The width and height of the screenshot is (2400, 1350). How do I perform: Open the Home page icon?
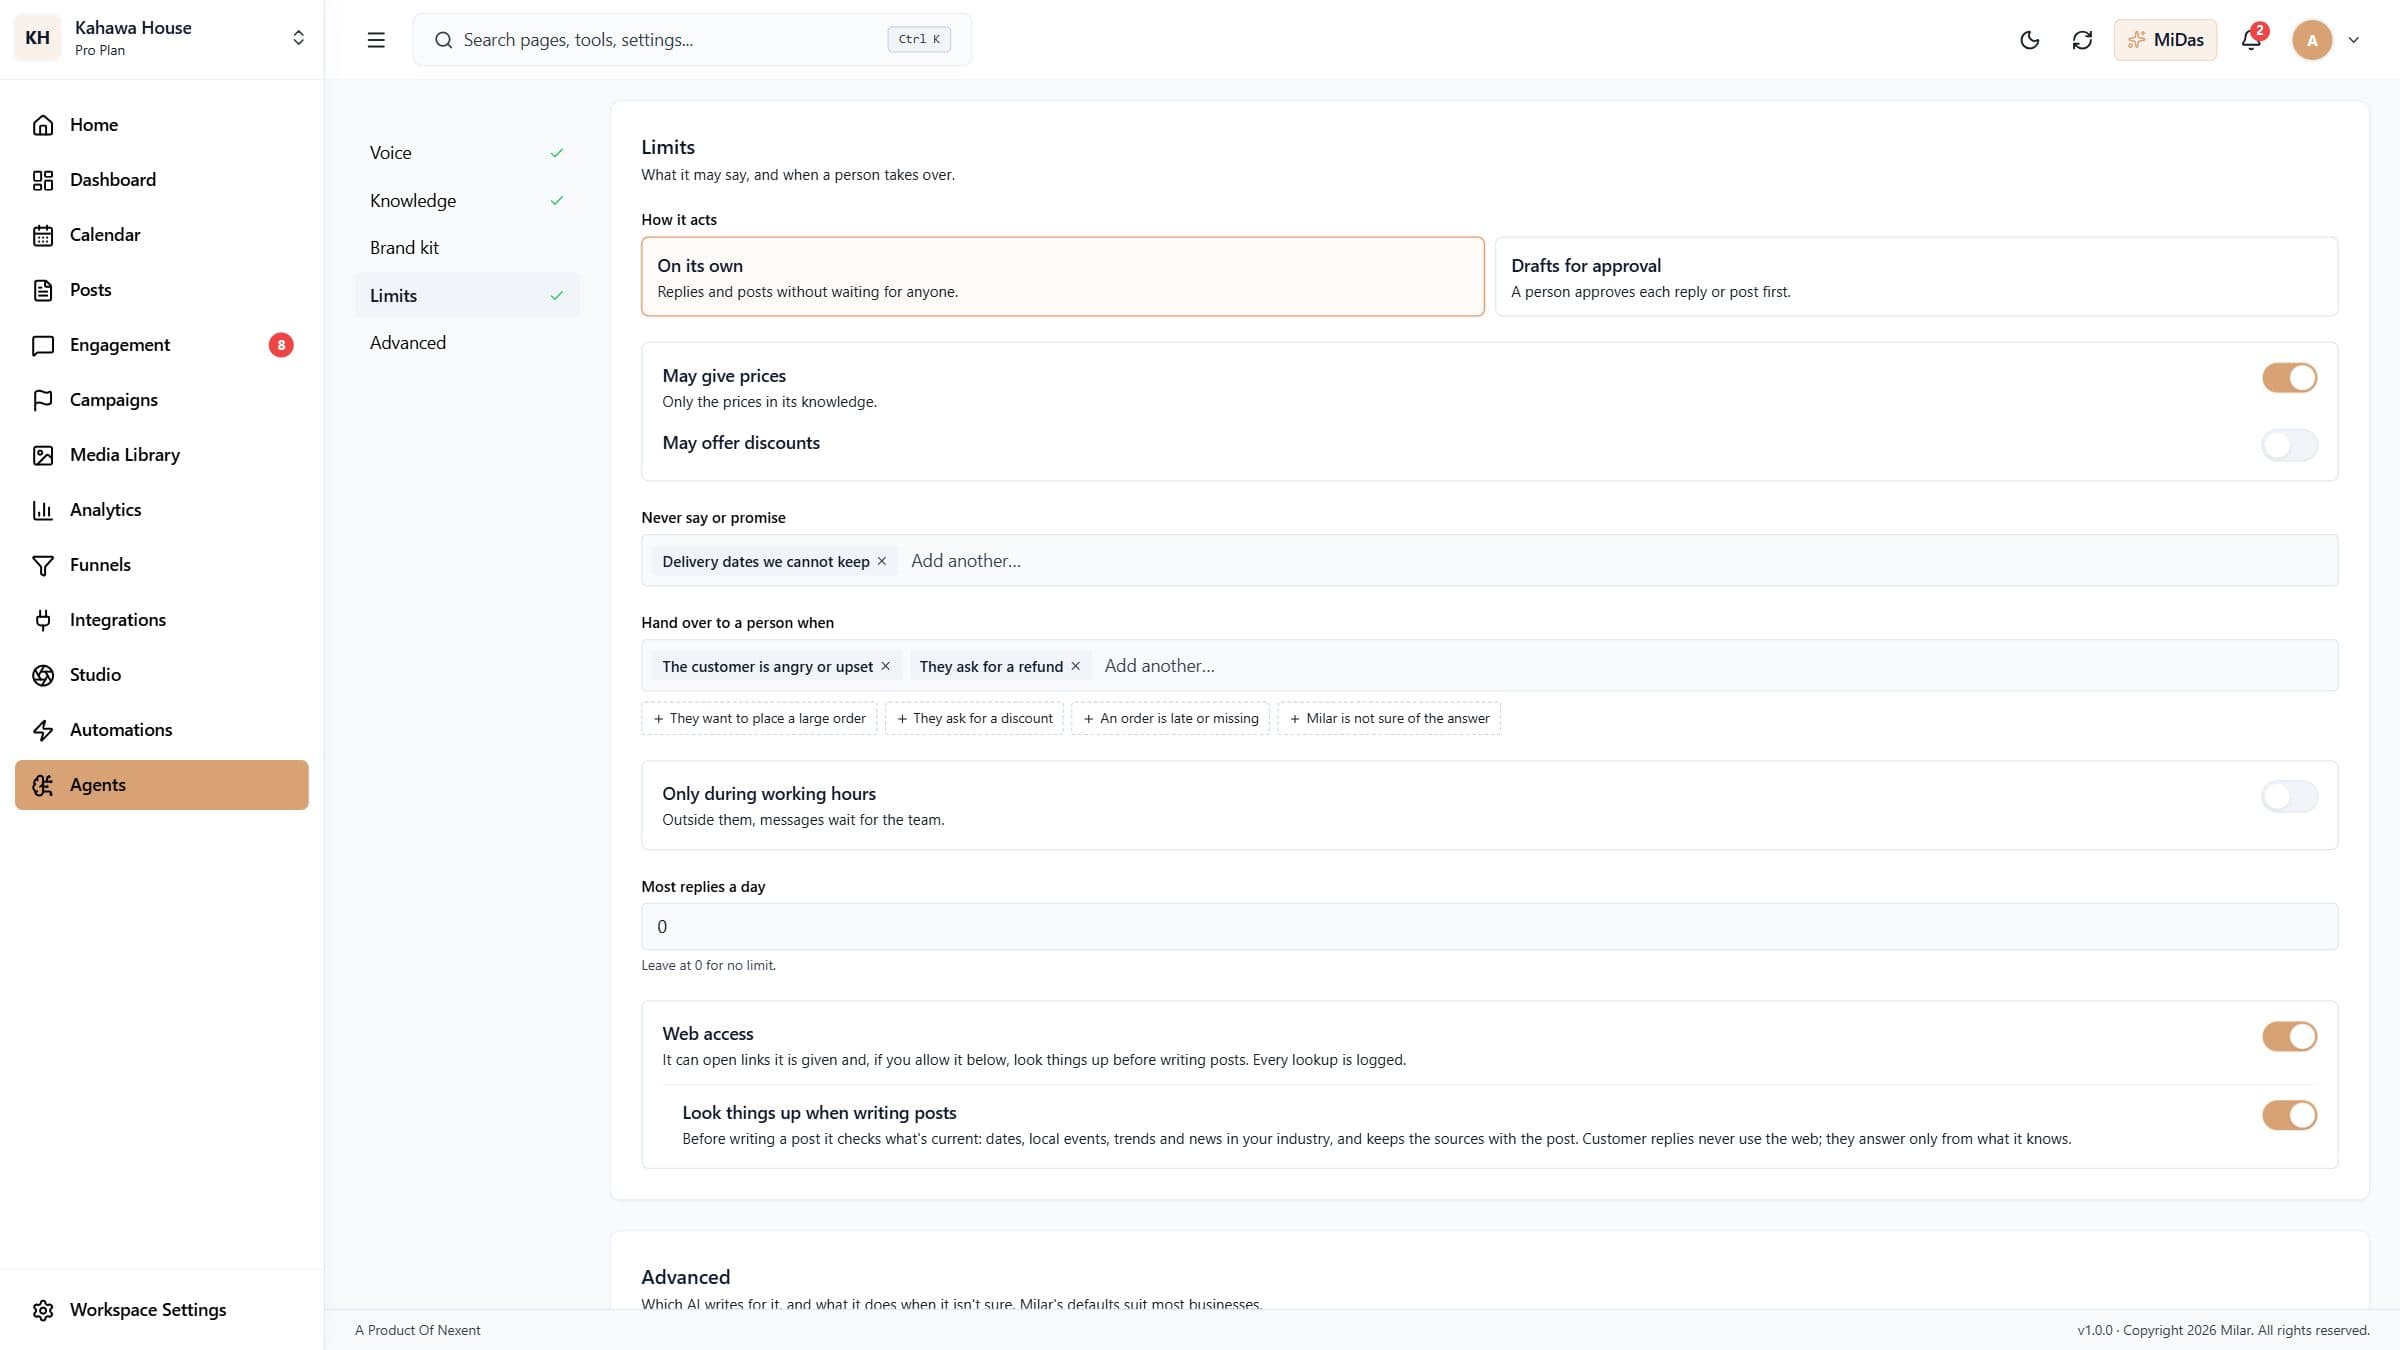42,125
